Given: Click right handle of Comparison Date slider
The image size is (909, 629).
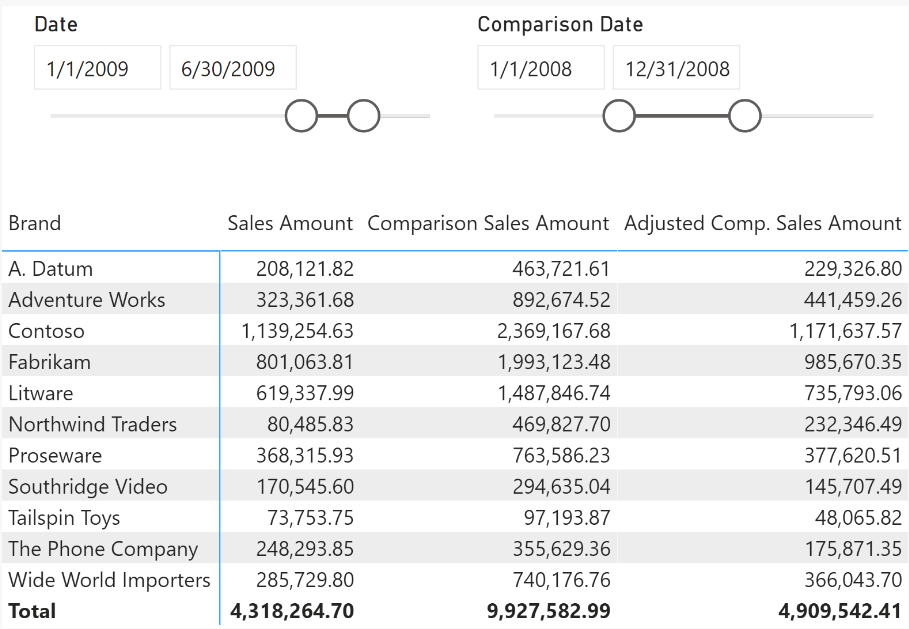Looking at the screenshot, I should 744,116.
